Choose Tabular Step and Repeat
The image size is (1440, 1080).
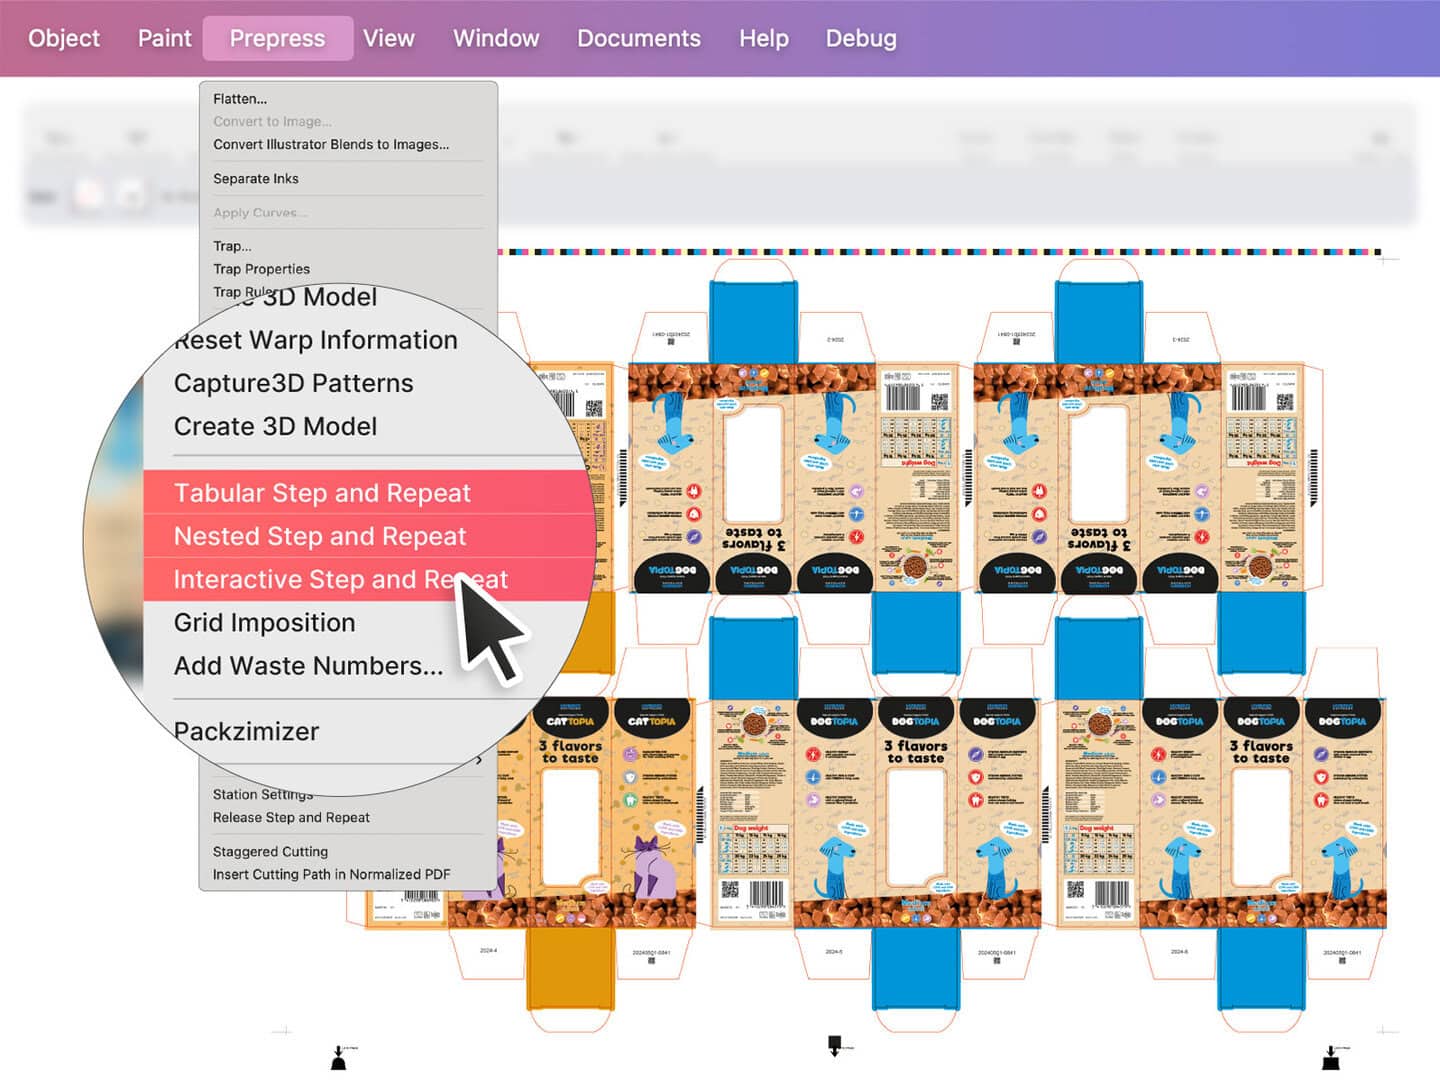(322, 493)
